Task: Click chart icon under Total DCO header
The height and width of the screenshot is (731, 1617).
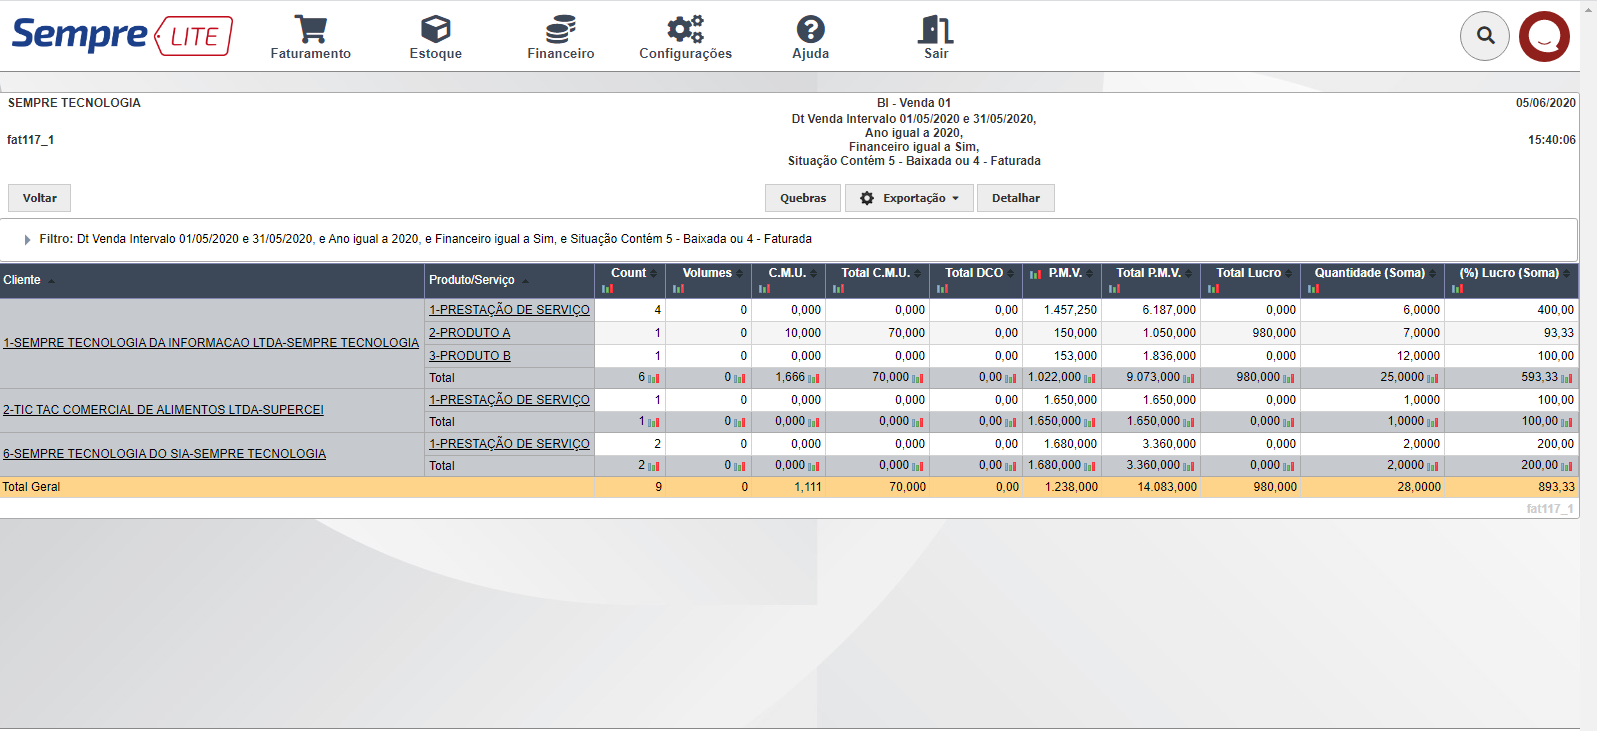Action: (942, 289)
